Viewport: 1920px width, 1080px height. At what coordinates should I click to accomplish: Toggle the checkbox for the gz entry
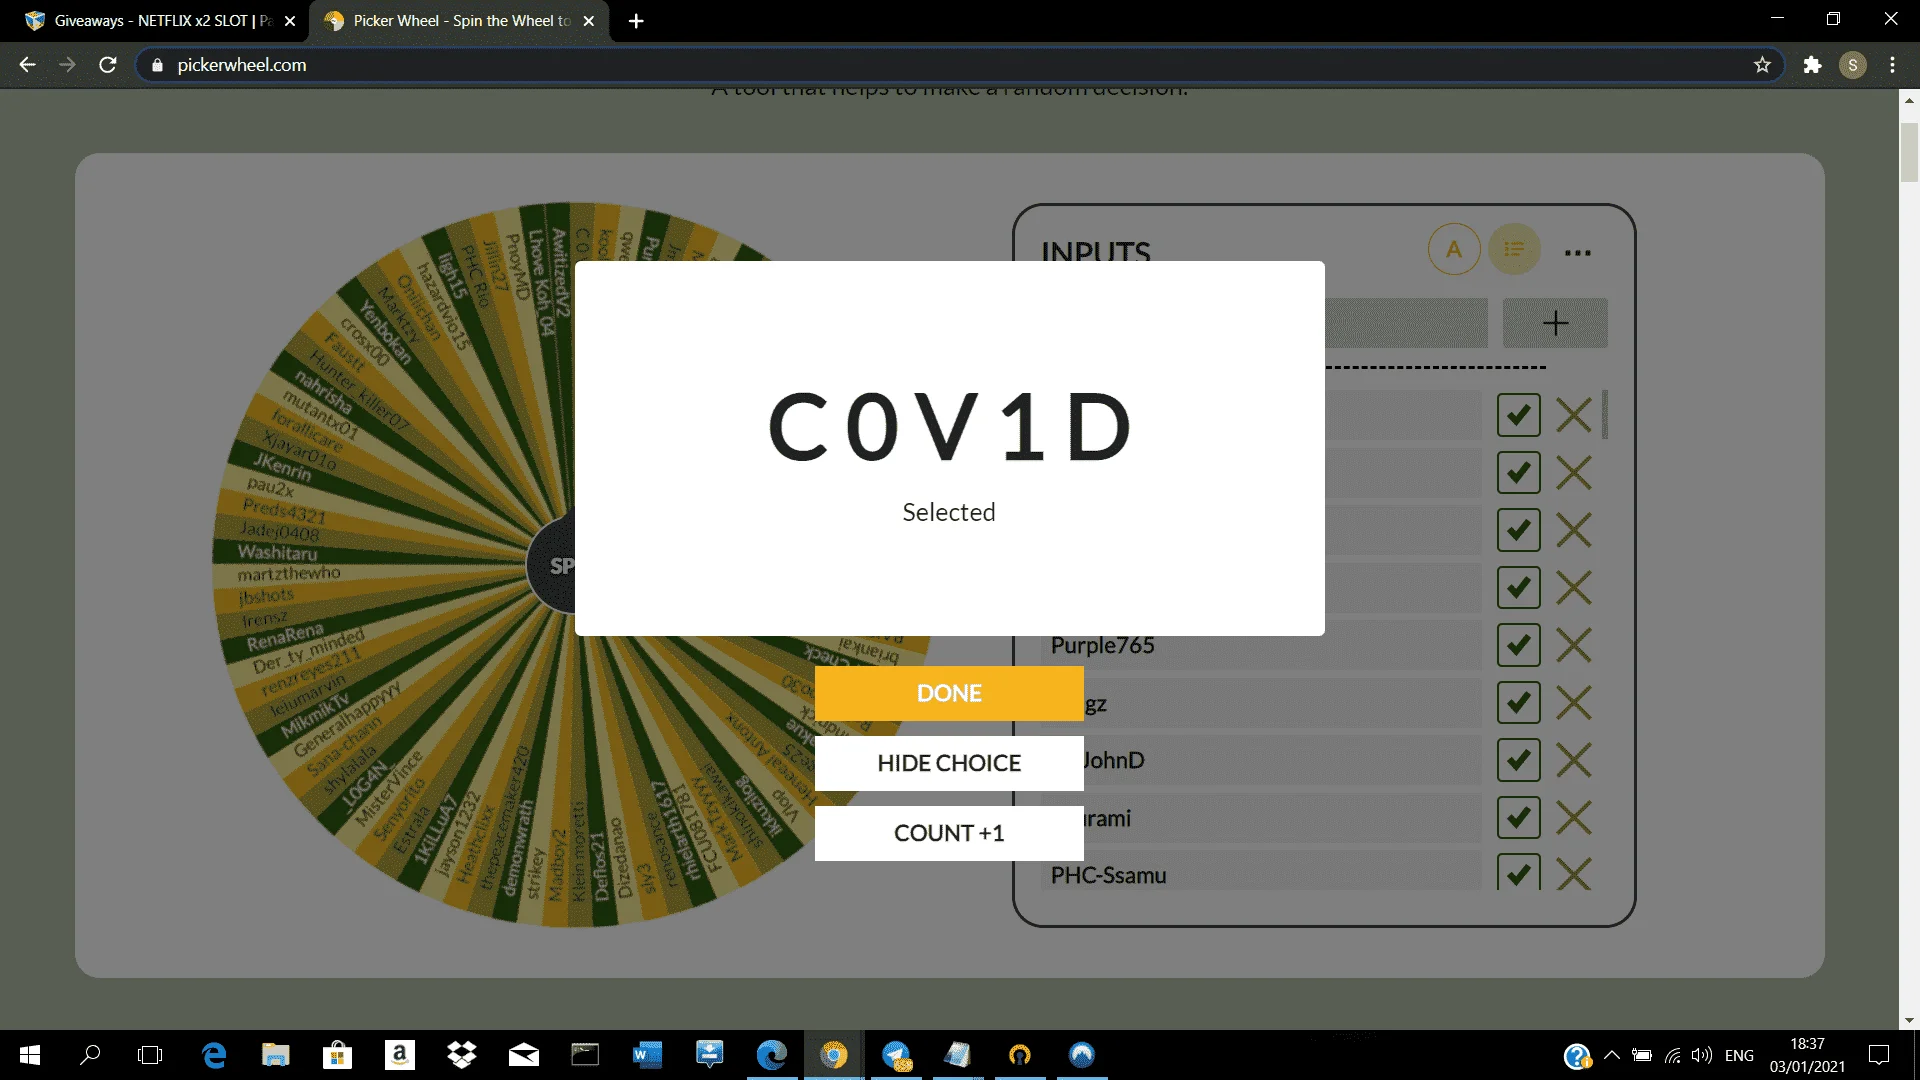(1518, 703)
